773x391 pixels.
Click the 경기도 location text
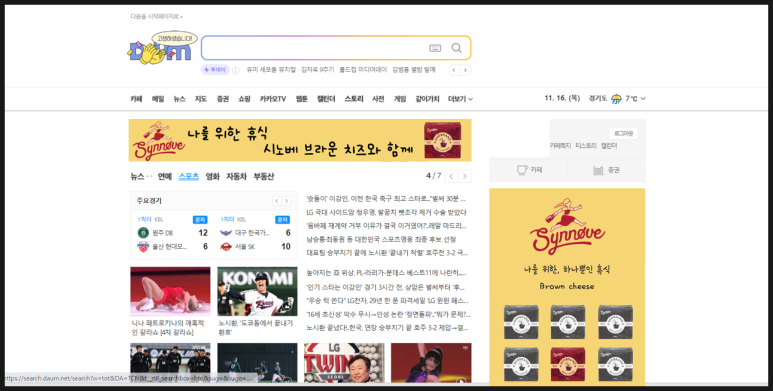pos(598,99)
